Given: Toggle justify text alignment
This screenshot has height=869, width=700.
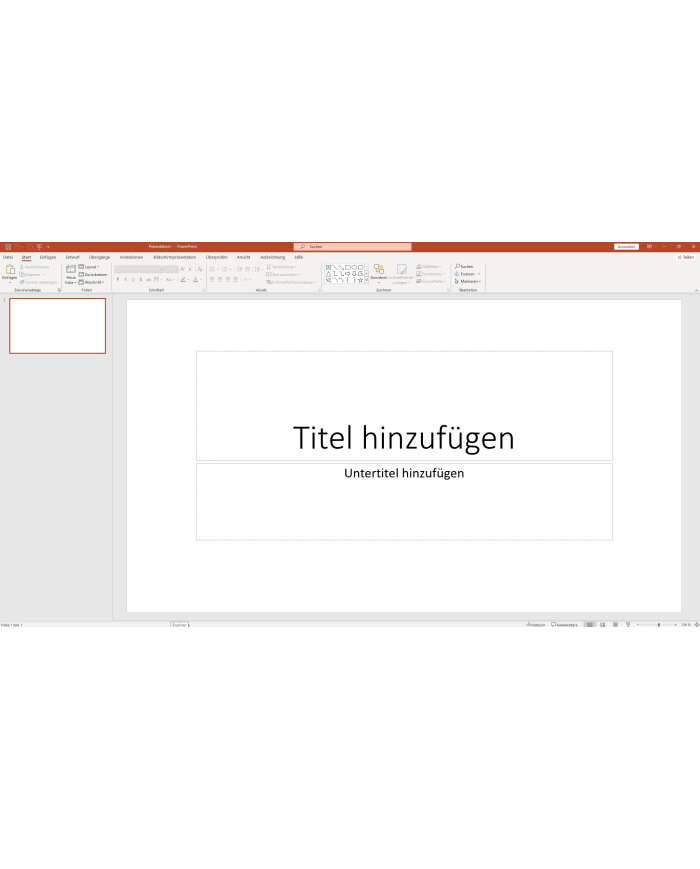Looking at the screenshot, I should click(236, 280).
